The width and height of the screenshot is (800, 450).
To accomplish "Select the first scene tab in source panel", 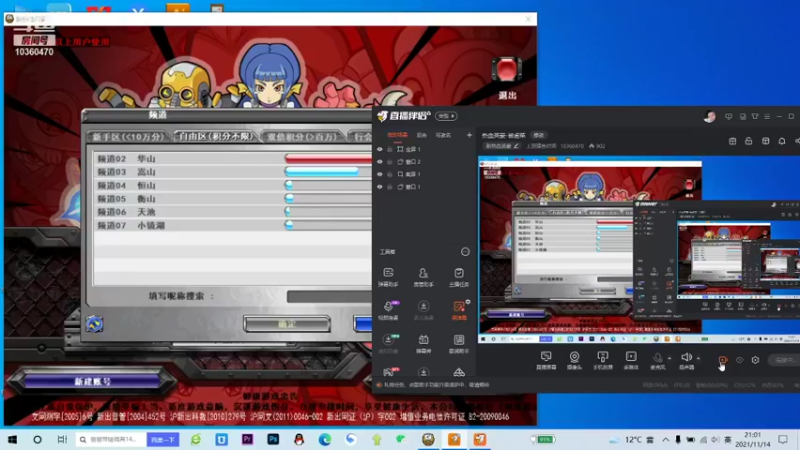I will [x=397, y=135].
